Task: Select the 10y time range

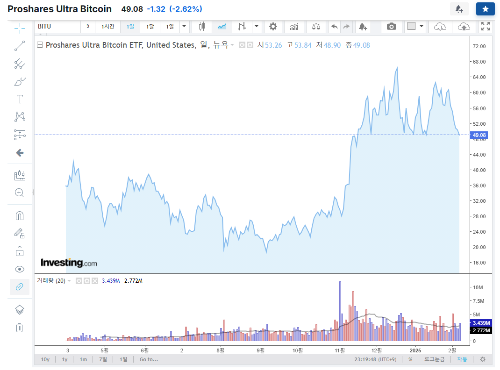Action: pyautogui.click(x=45, y=359)
